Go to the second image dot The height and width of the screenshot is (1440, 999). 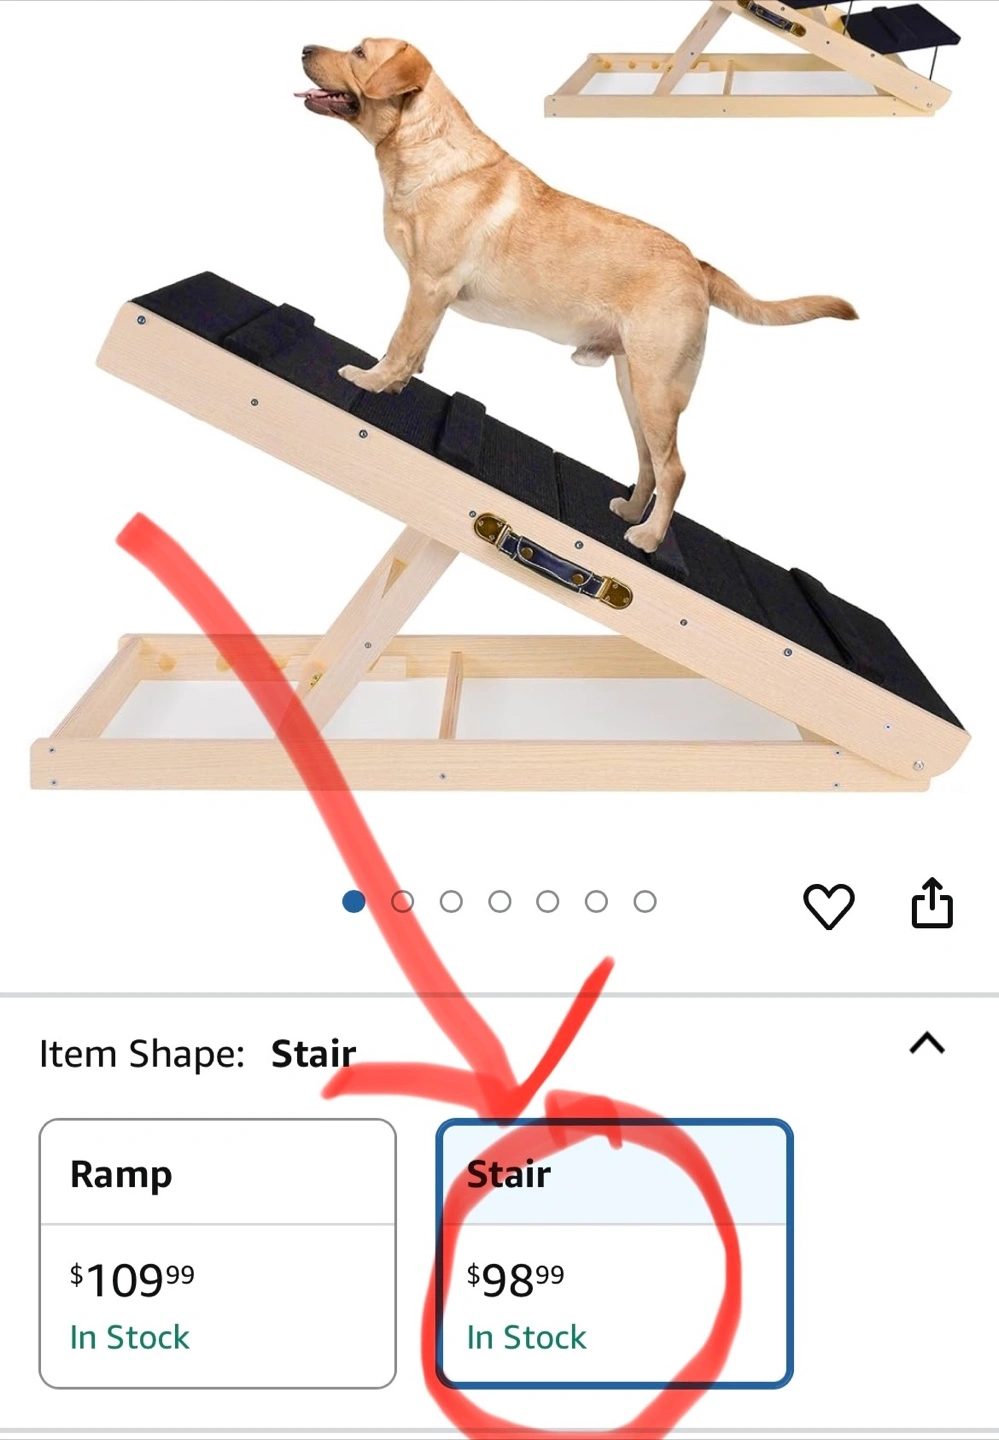tap(403, 902)
